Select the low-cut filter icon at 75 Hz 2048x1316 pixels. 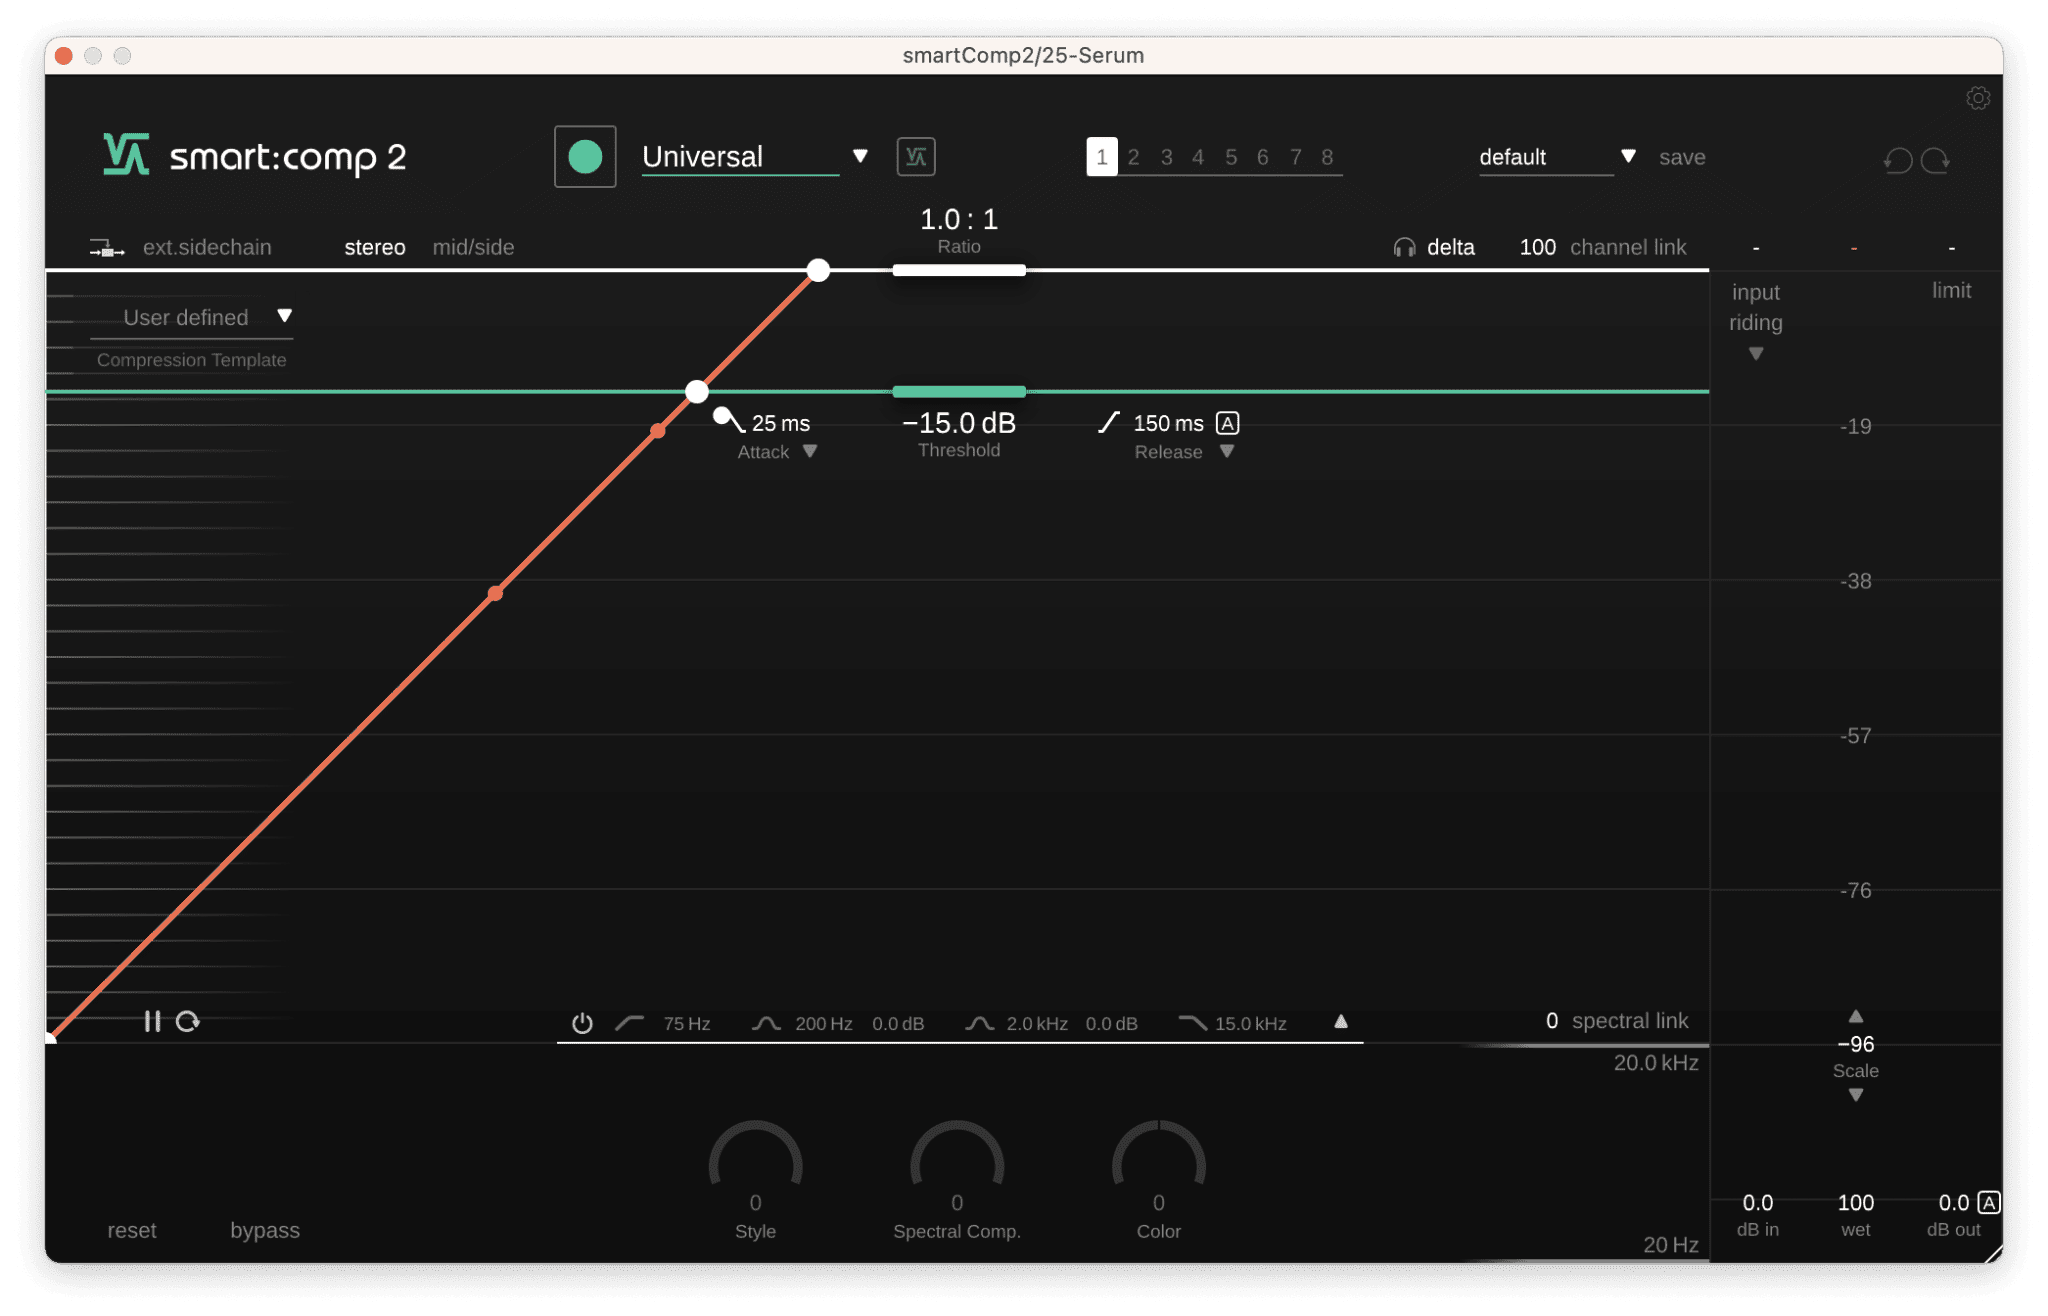(630, 1023)
